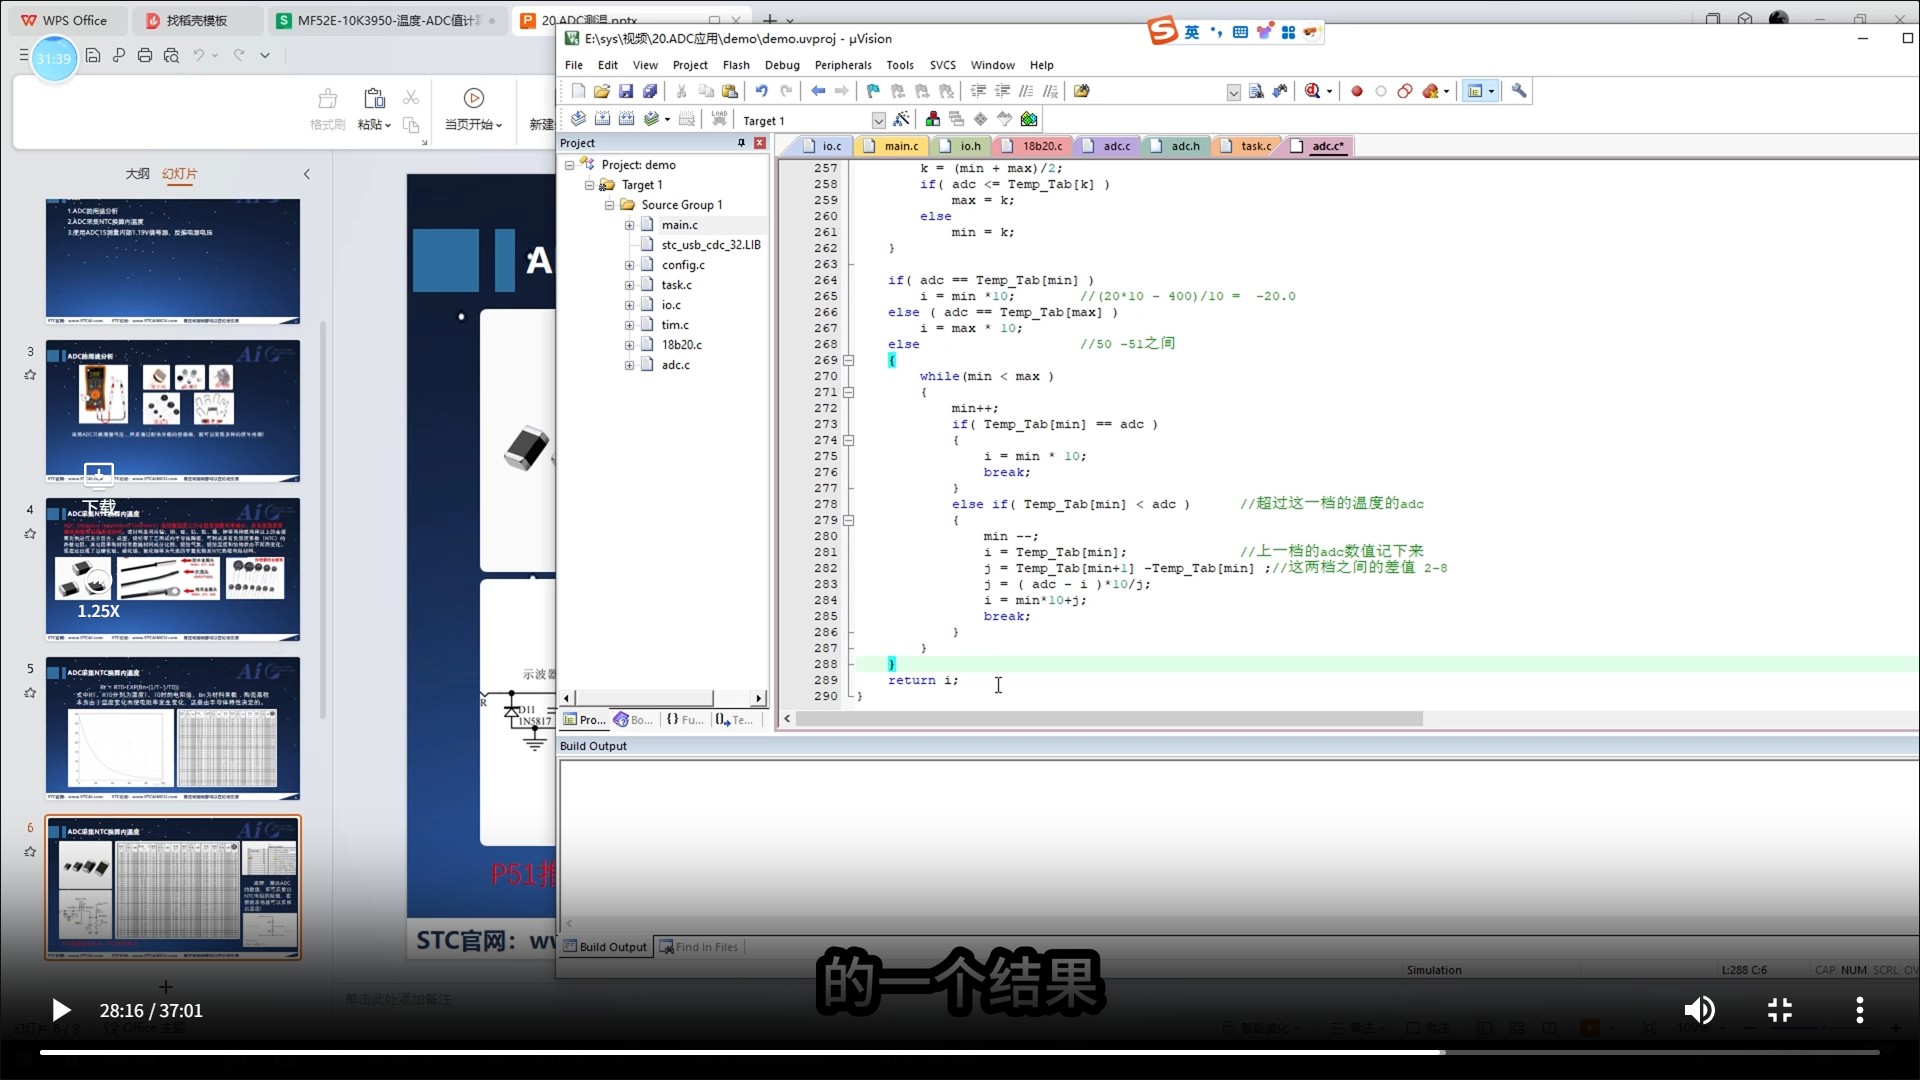Select stc_usb_cdc_32.LIB in Project tree
The height and width of the screenshot is (1080, 1920).
pos(711,245)
